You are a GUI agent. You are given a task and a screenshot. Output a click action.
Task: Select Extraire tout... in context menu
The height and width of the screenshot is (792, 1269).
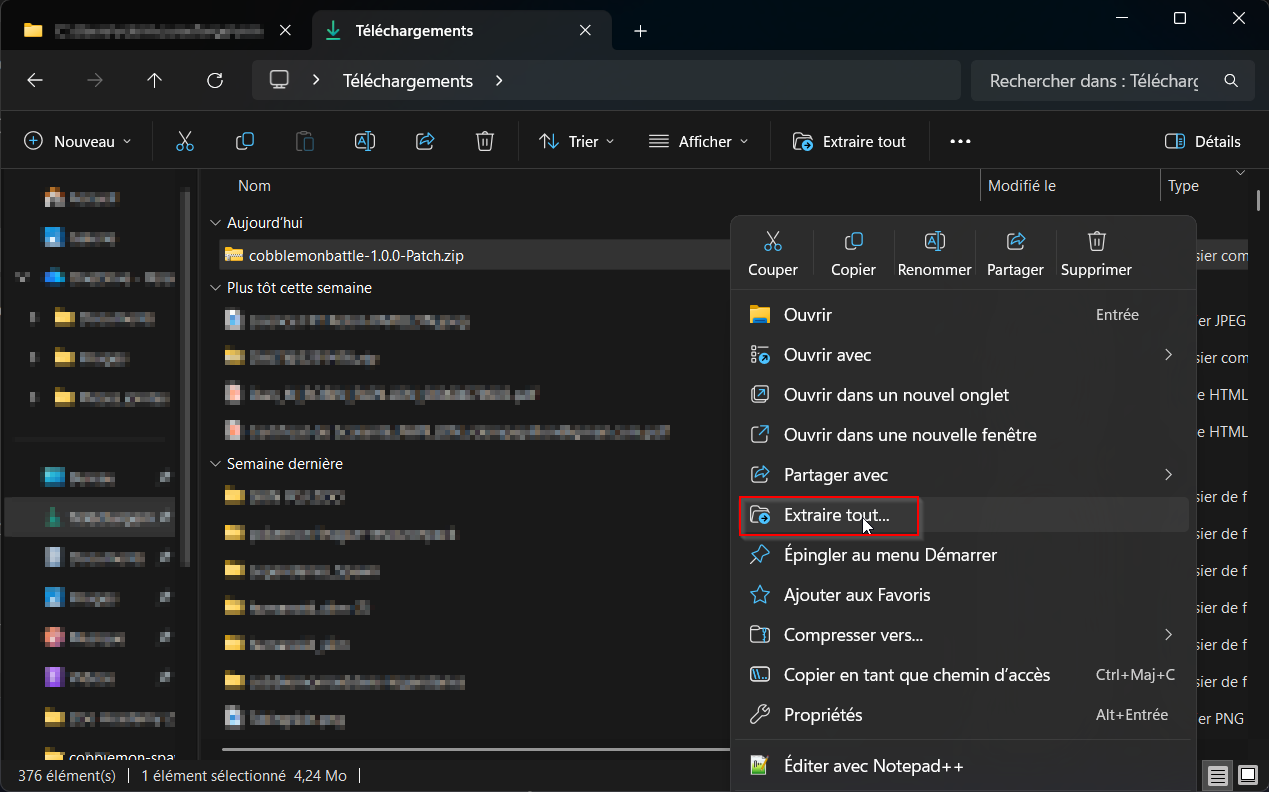836,515
